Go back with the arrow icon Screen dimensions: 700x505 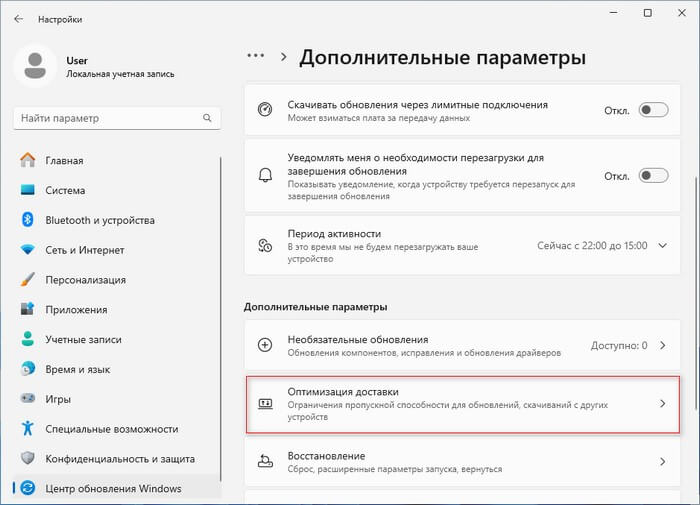point(18,19)
